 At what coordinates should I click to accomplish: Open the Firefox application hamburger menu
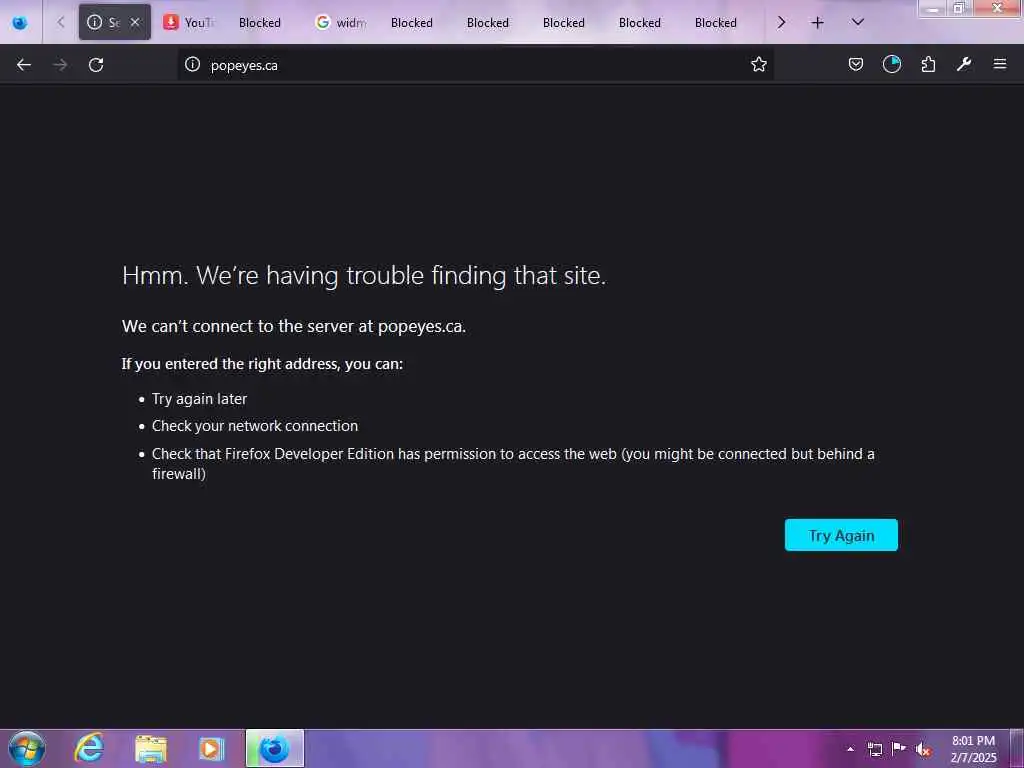pyautogui.click(x=1000, y=64)
